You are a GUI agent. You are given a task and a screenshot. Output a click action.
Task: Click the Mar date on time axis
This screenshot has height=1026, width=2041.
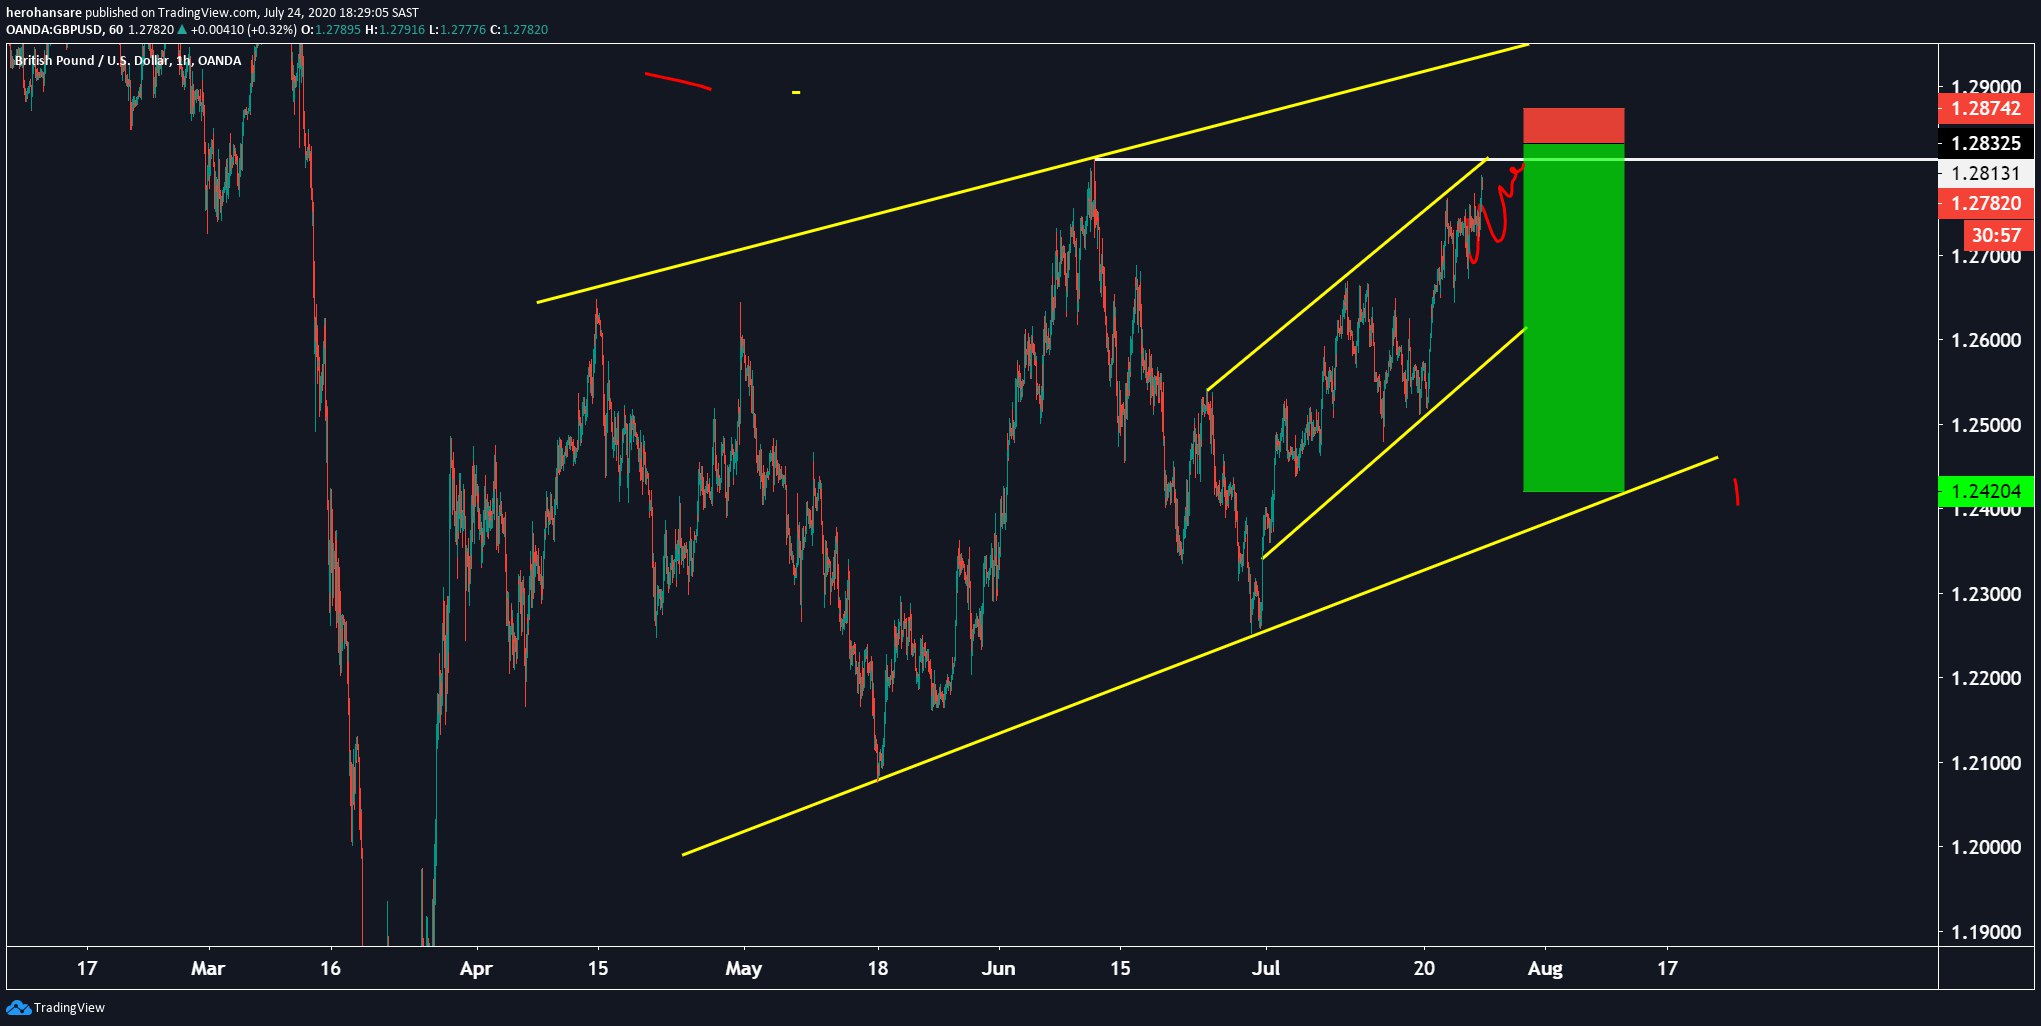pos(208,968)
